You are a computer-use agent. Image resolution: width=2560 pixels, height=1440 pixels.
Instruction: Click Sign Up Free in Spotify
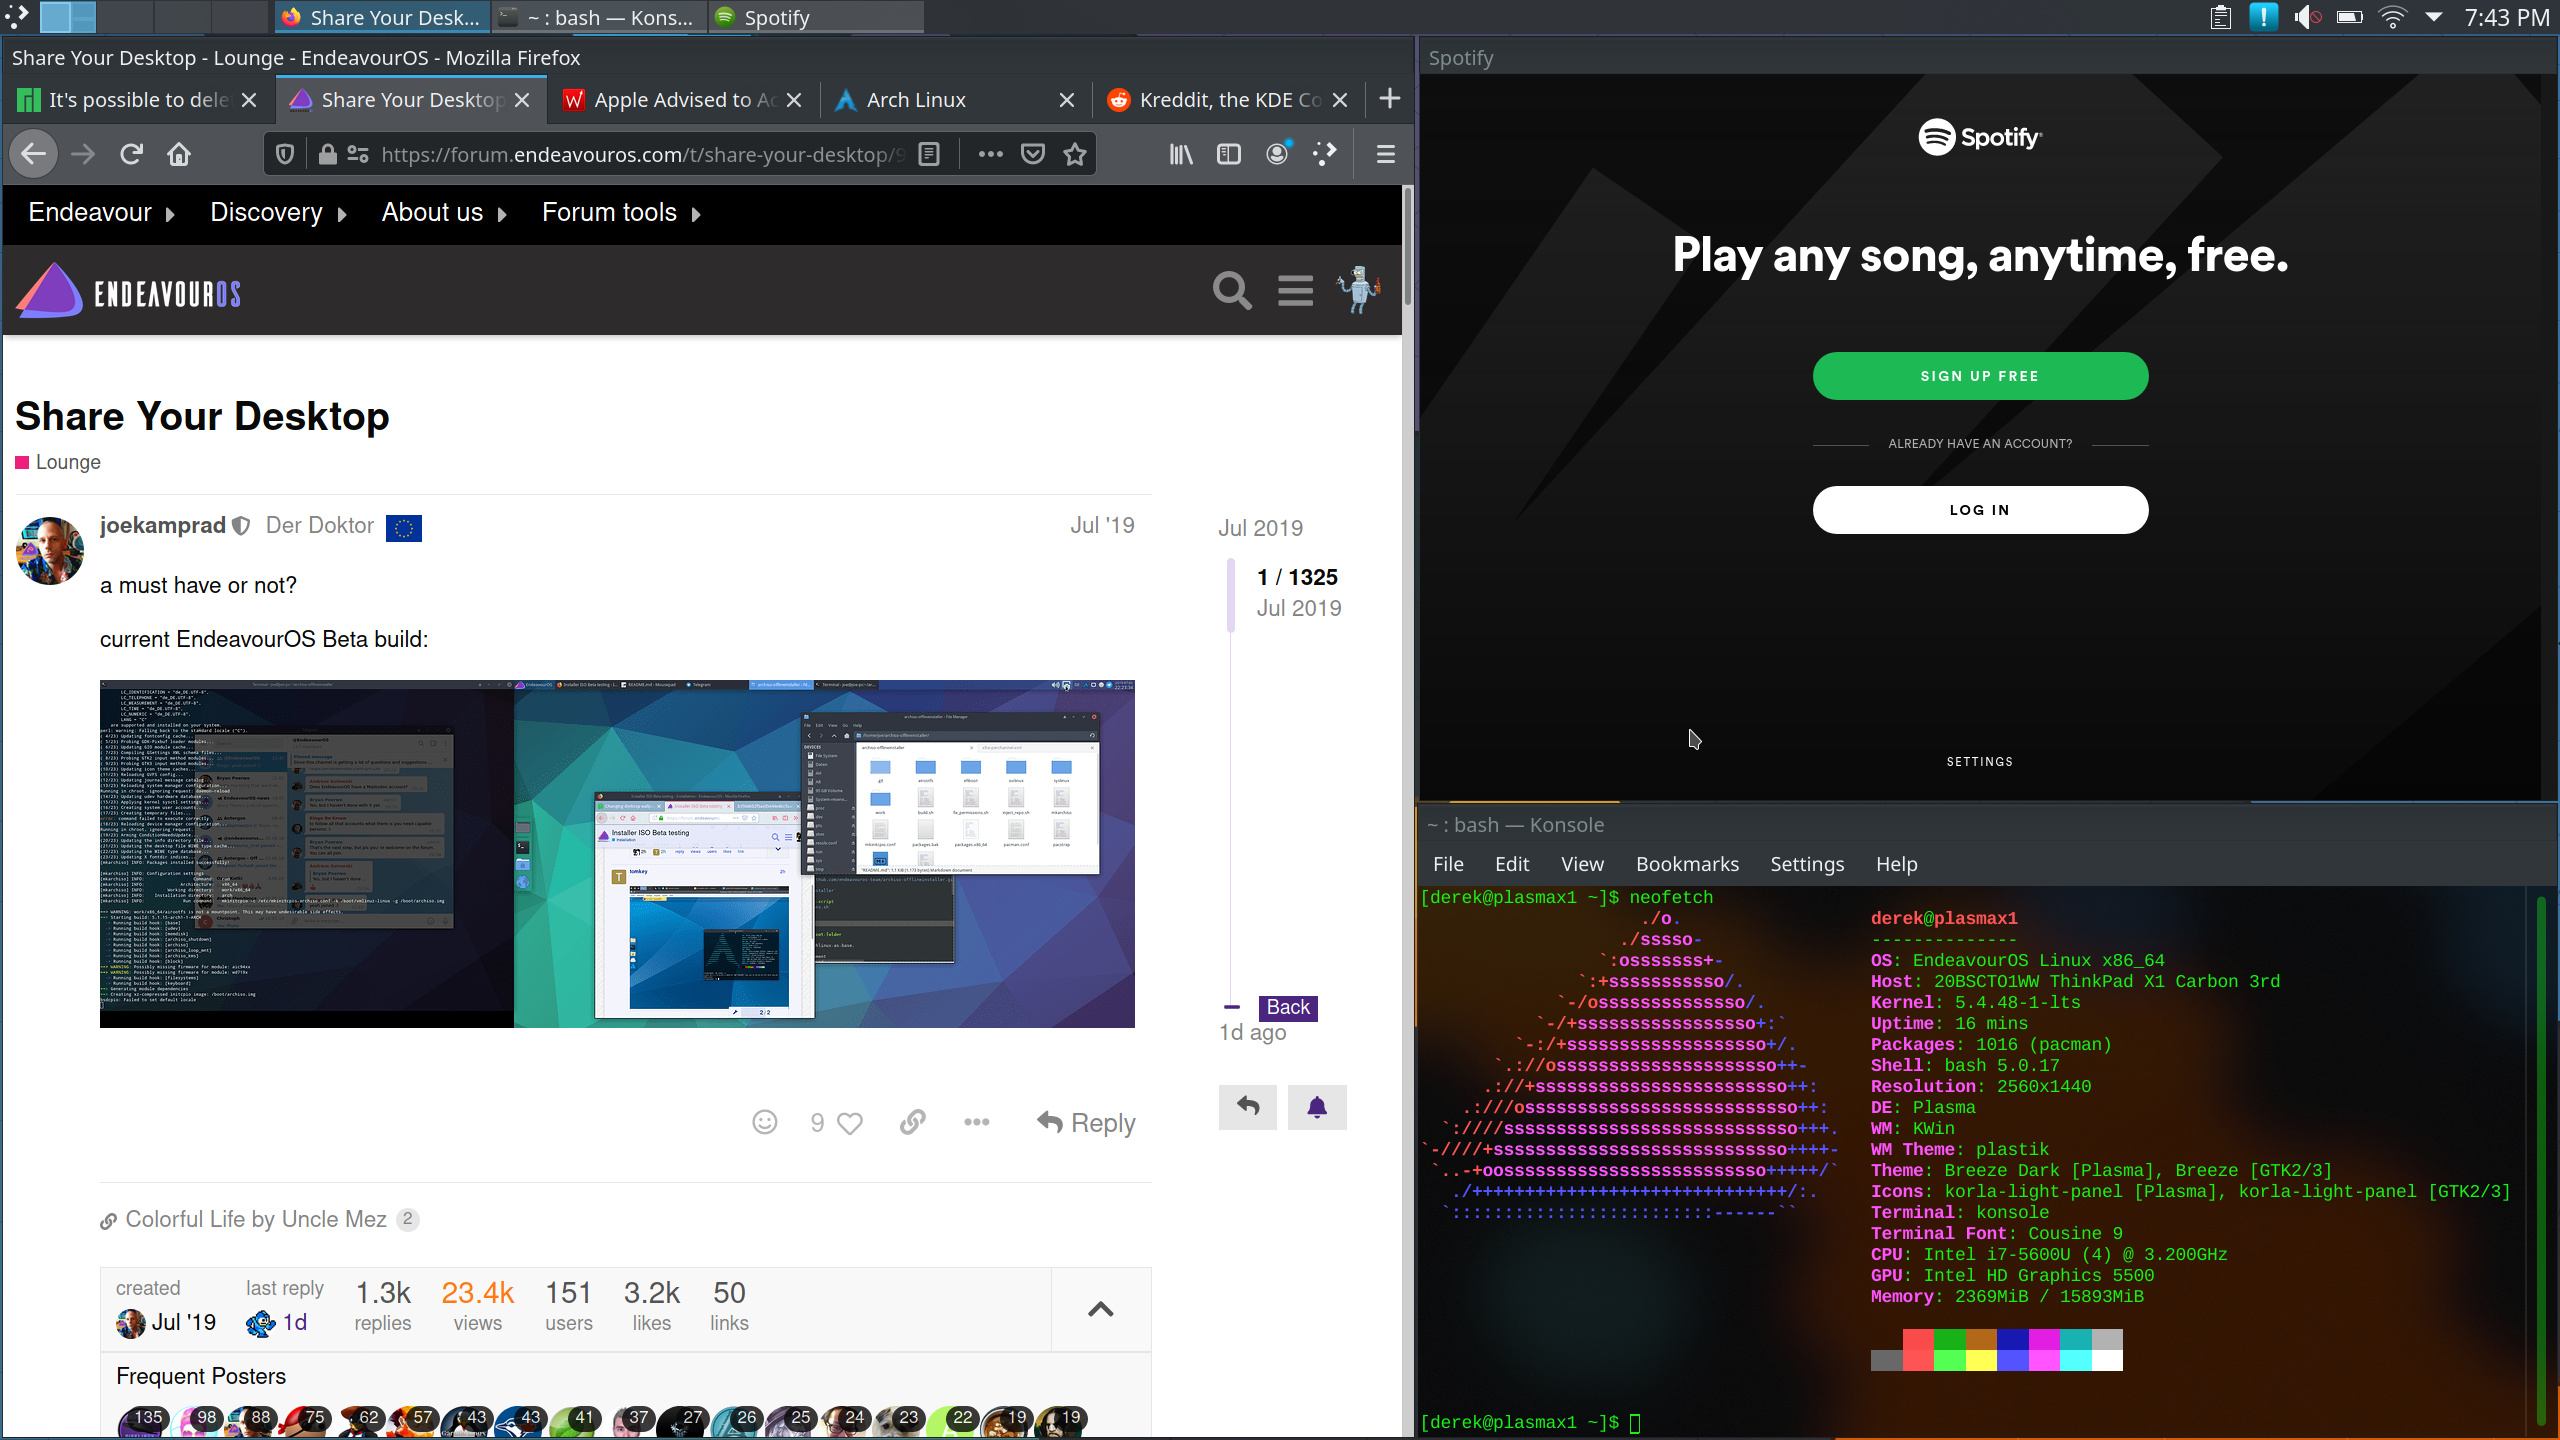(1980, 376)
